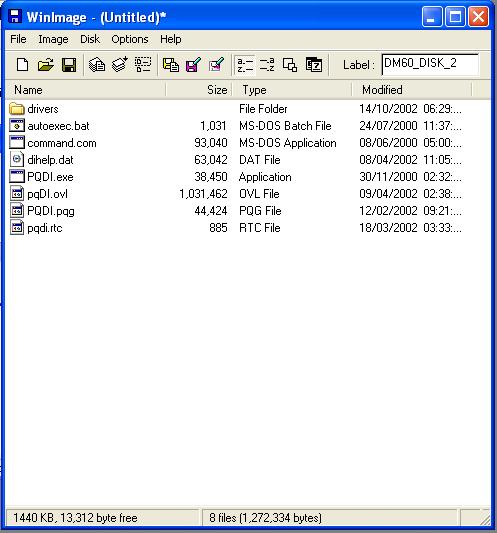Click the Write disk magenta floppy icon
Image resolution: width=497 pixels, height=533 pixels.
[x=193, y=65]
